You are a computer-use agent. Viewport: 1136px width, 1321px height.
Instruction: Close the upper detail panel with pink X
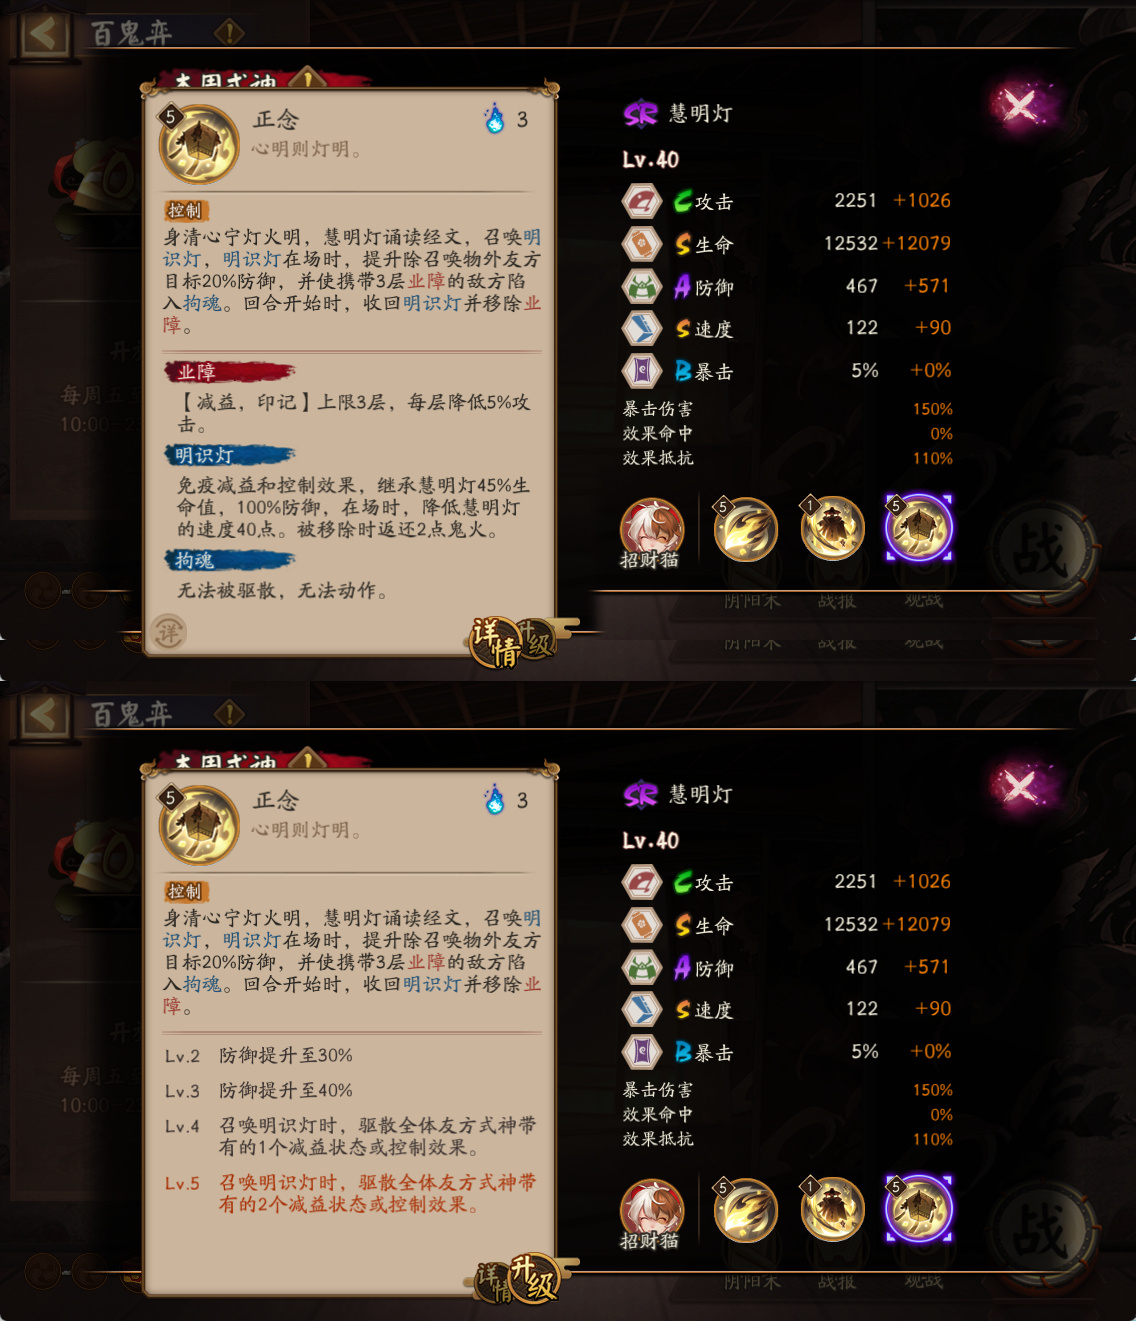pos(1021,105)
